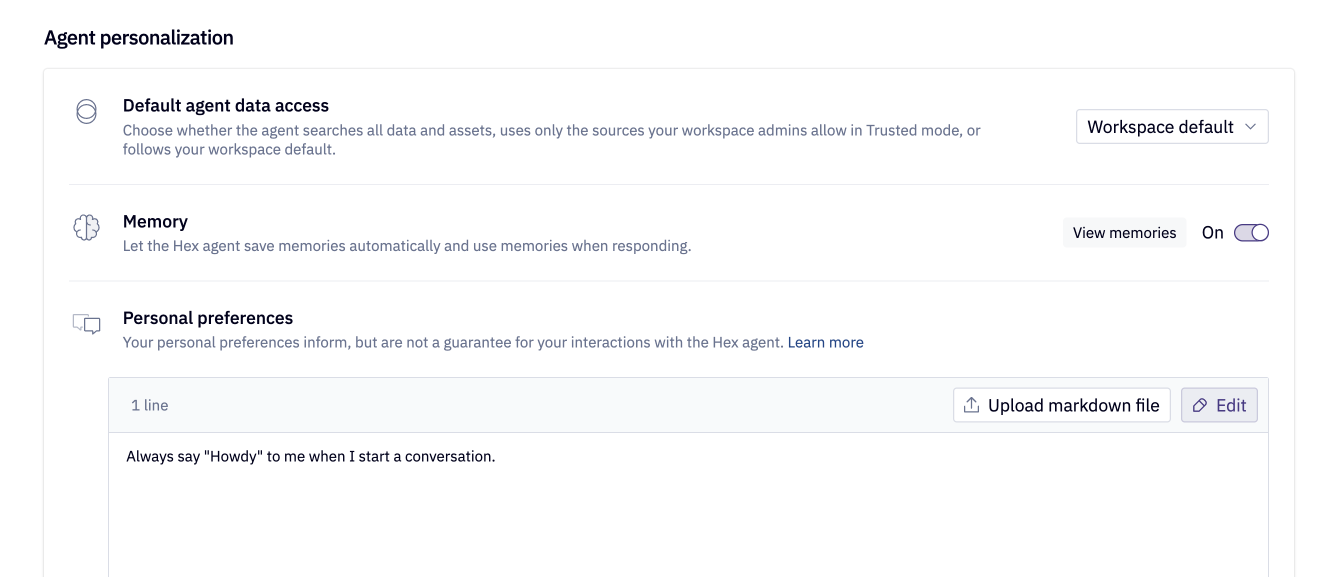Click the data access description paragraph
The image size is (1344, 577).
tap(552, 140)
